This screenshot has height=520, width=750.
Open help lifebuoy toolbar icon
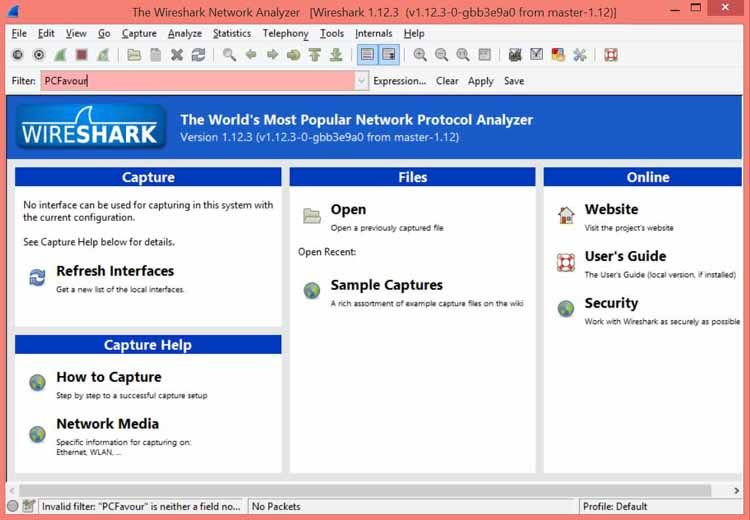pos(610,55)
